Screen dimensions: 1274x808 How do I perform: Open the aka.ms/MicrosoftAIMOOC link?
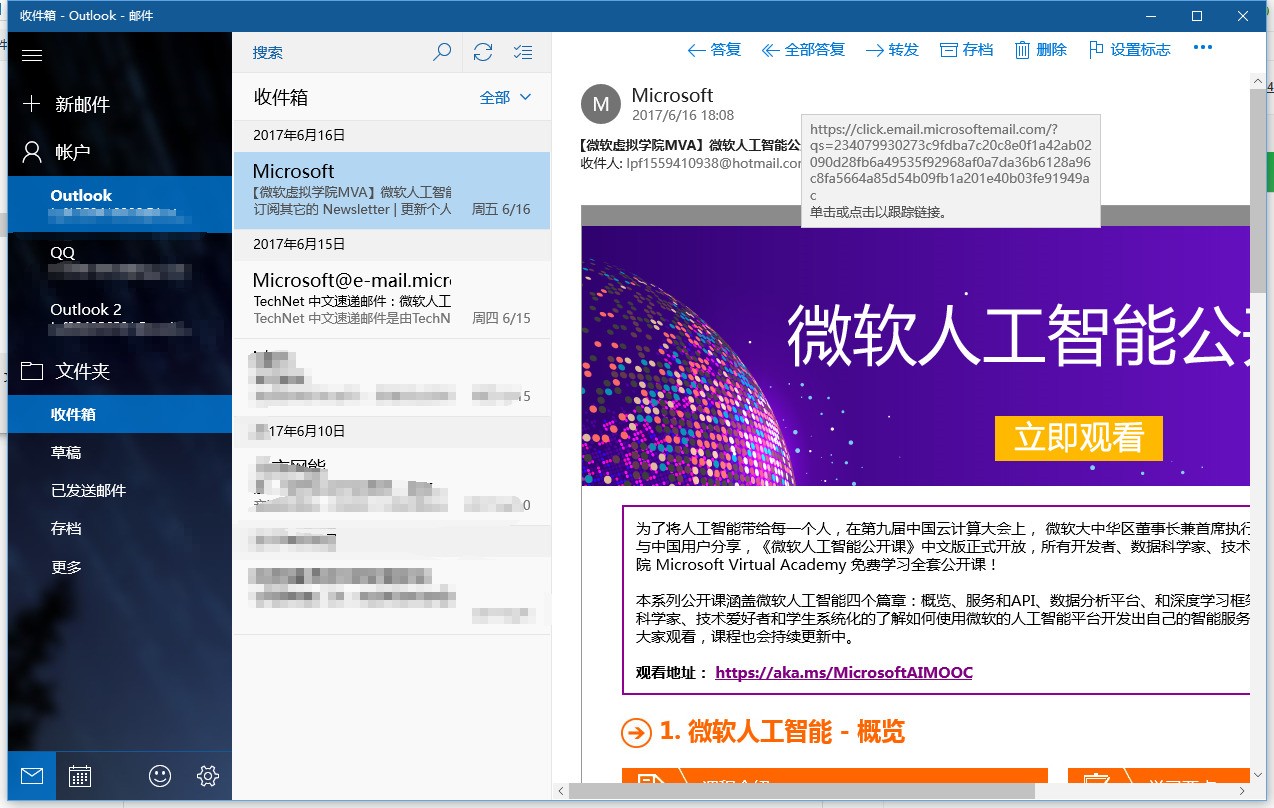point(843,673)
